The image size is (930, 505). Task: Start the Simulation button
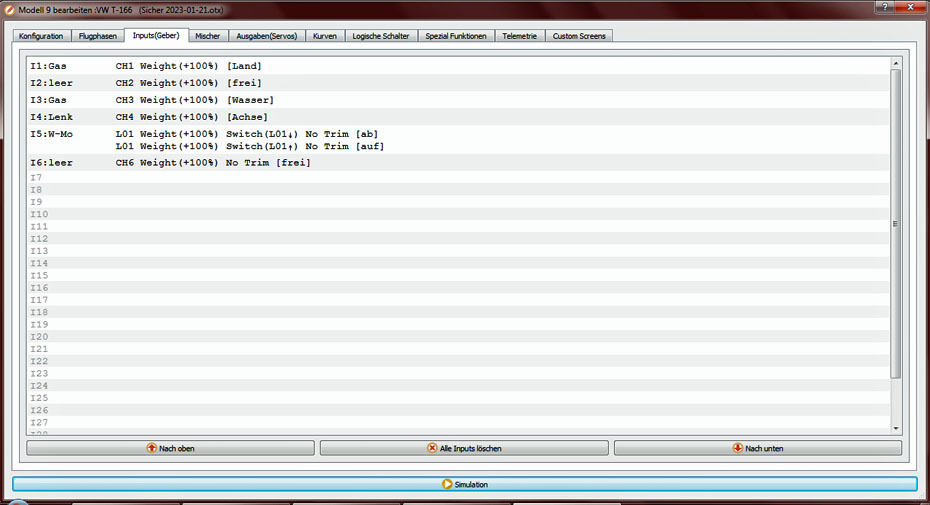465,484
